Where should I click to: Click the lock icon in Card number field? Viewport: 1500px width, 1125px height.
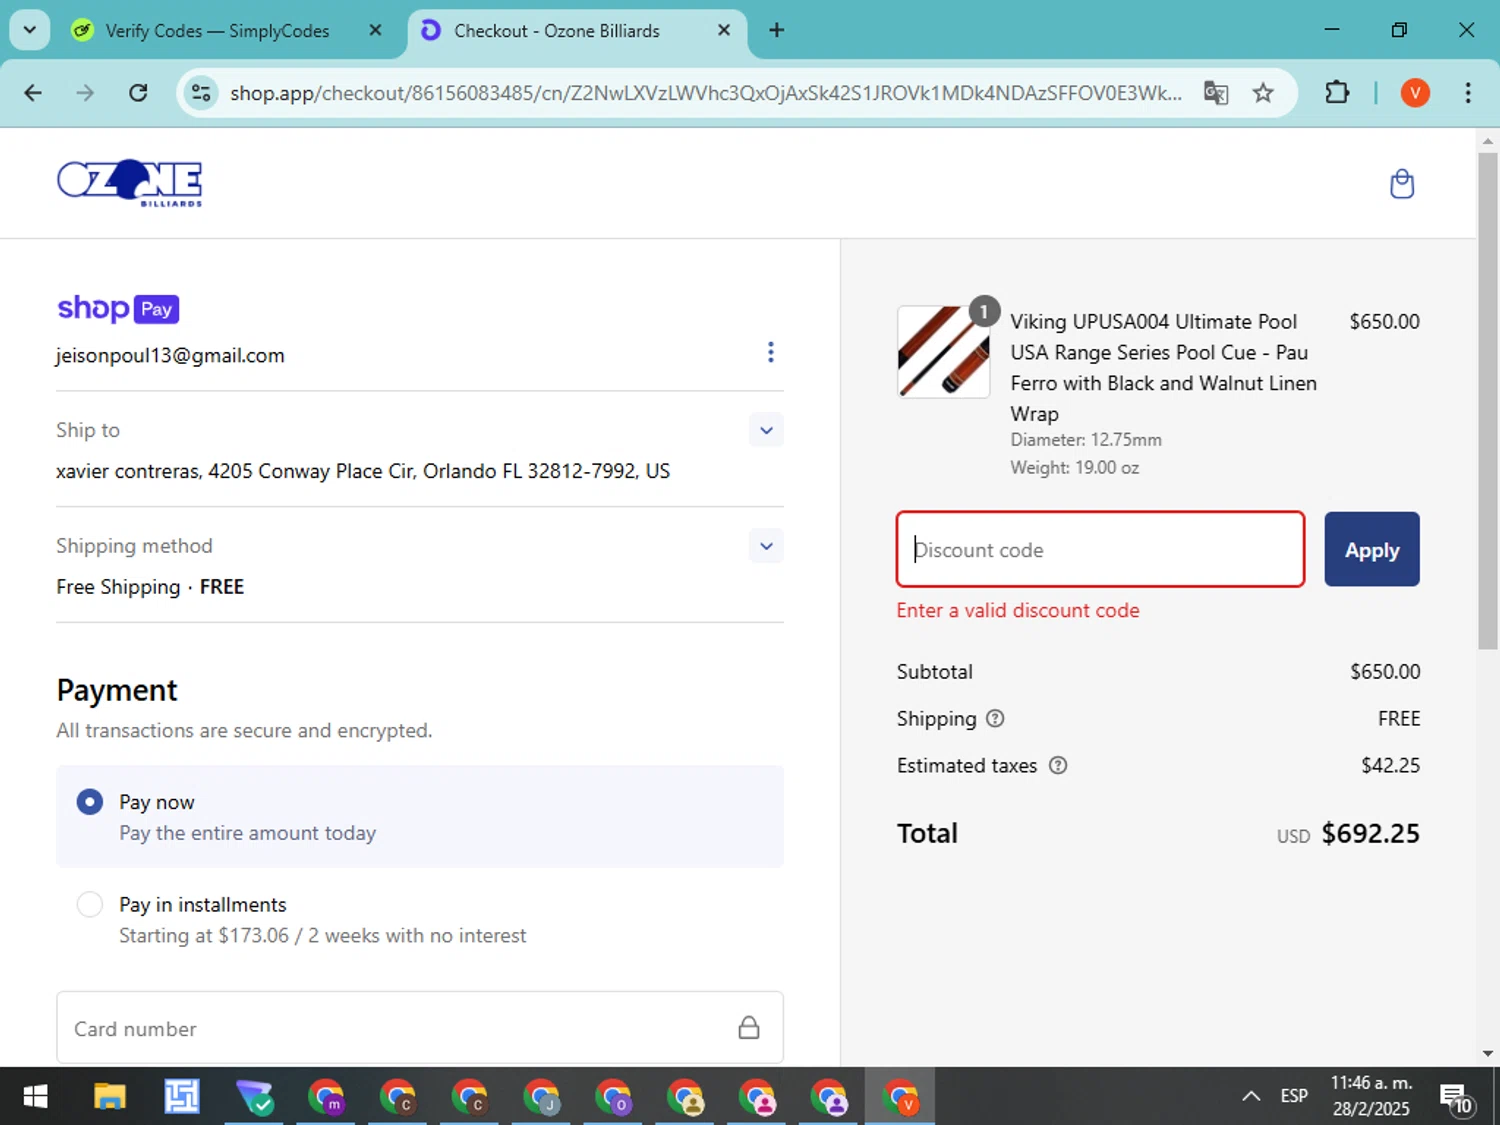pyautogui.click(x=749, y=1027)
